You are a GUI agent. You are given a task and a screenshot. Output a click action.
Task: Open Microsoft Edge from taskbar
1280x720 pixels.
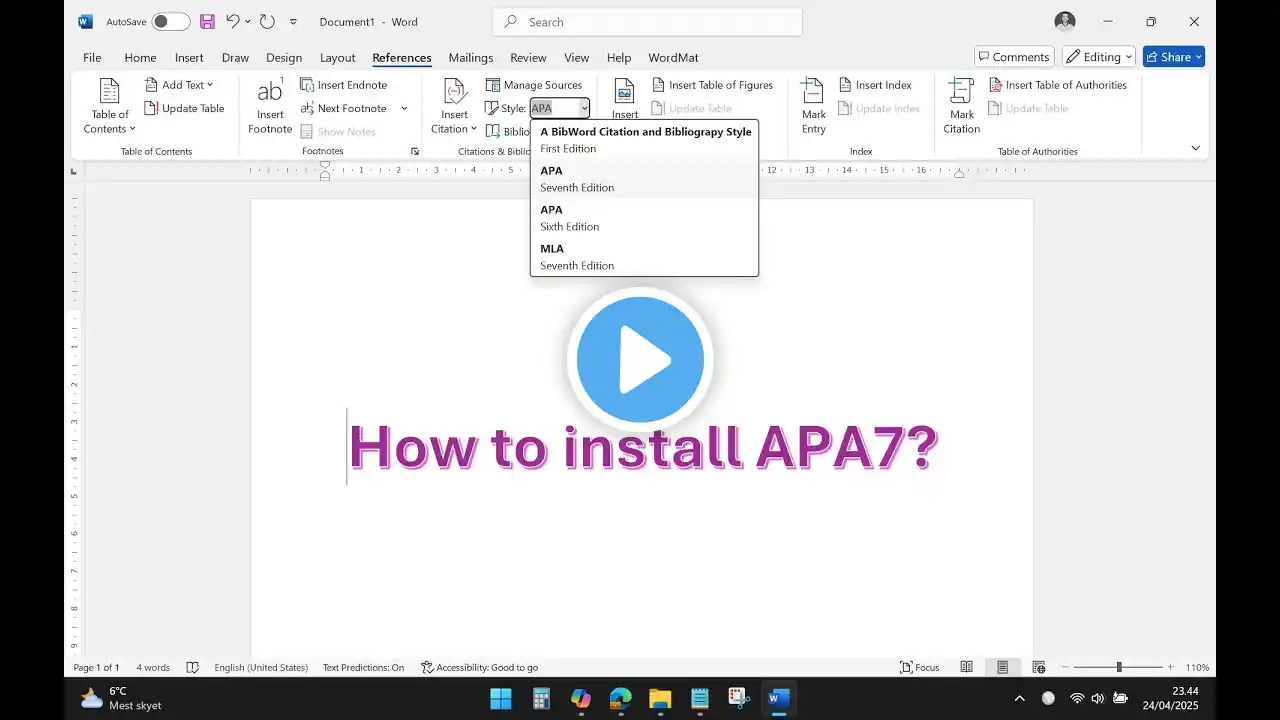[x=620, y=698]
